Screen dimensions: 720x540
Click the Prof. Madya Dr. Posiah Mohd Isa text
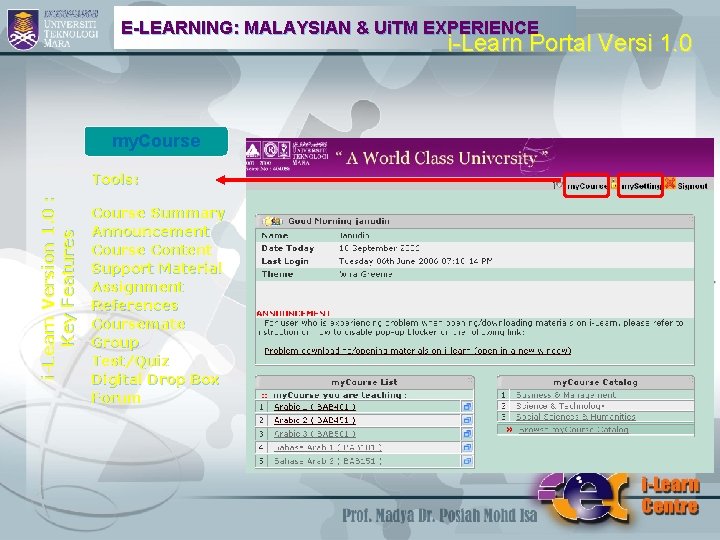pos(439,515)
